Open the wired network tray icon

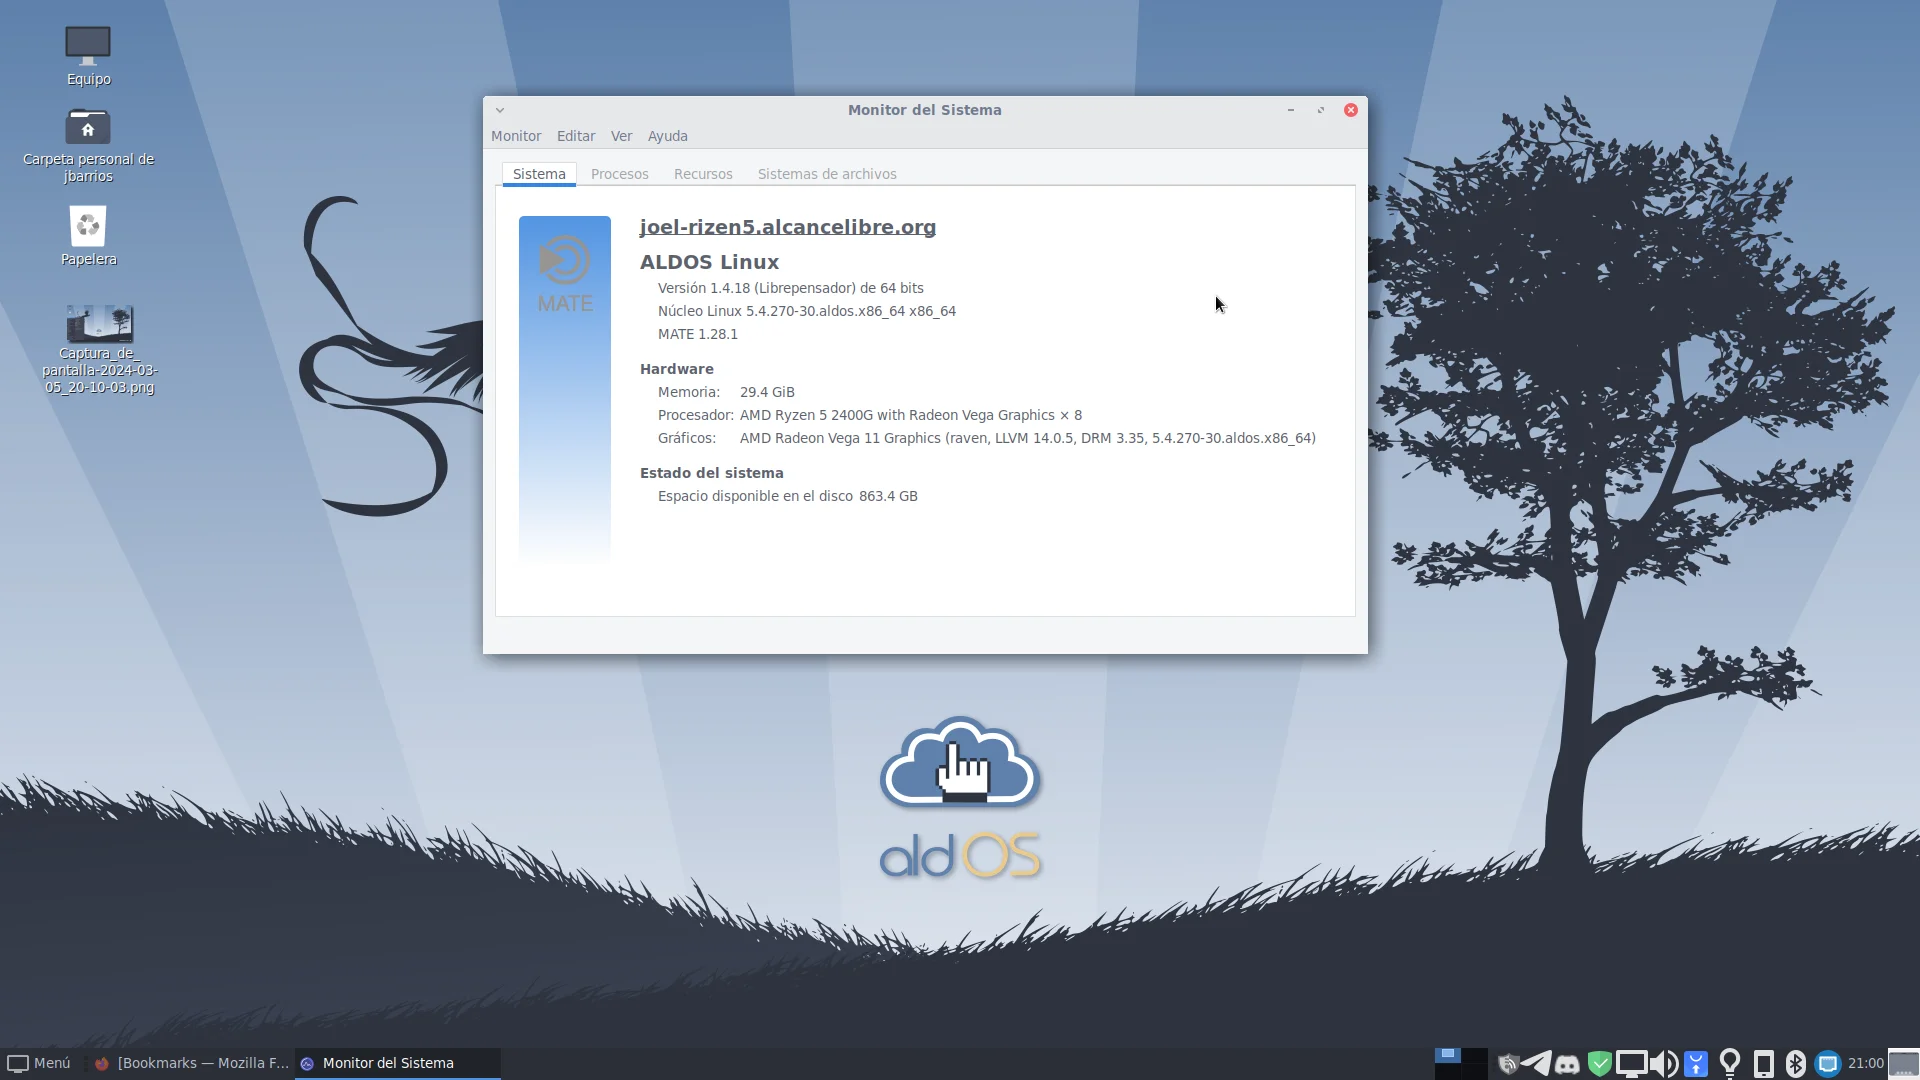(1828, 1064)
